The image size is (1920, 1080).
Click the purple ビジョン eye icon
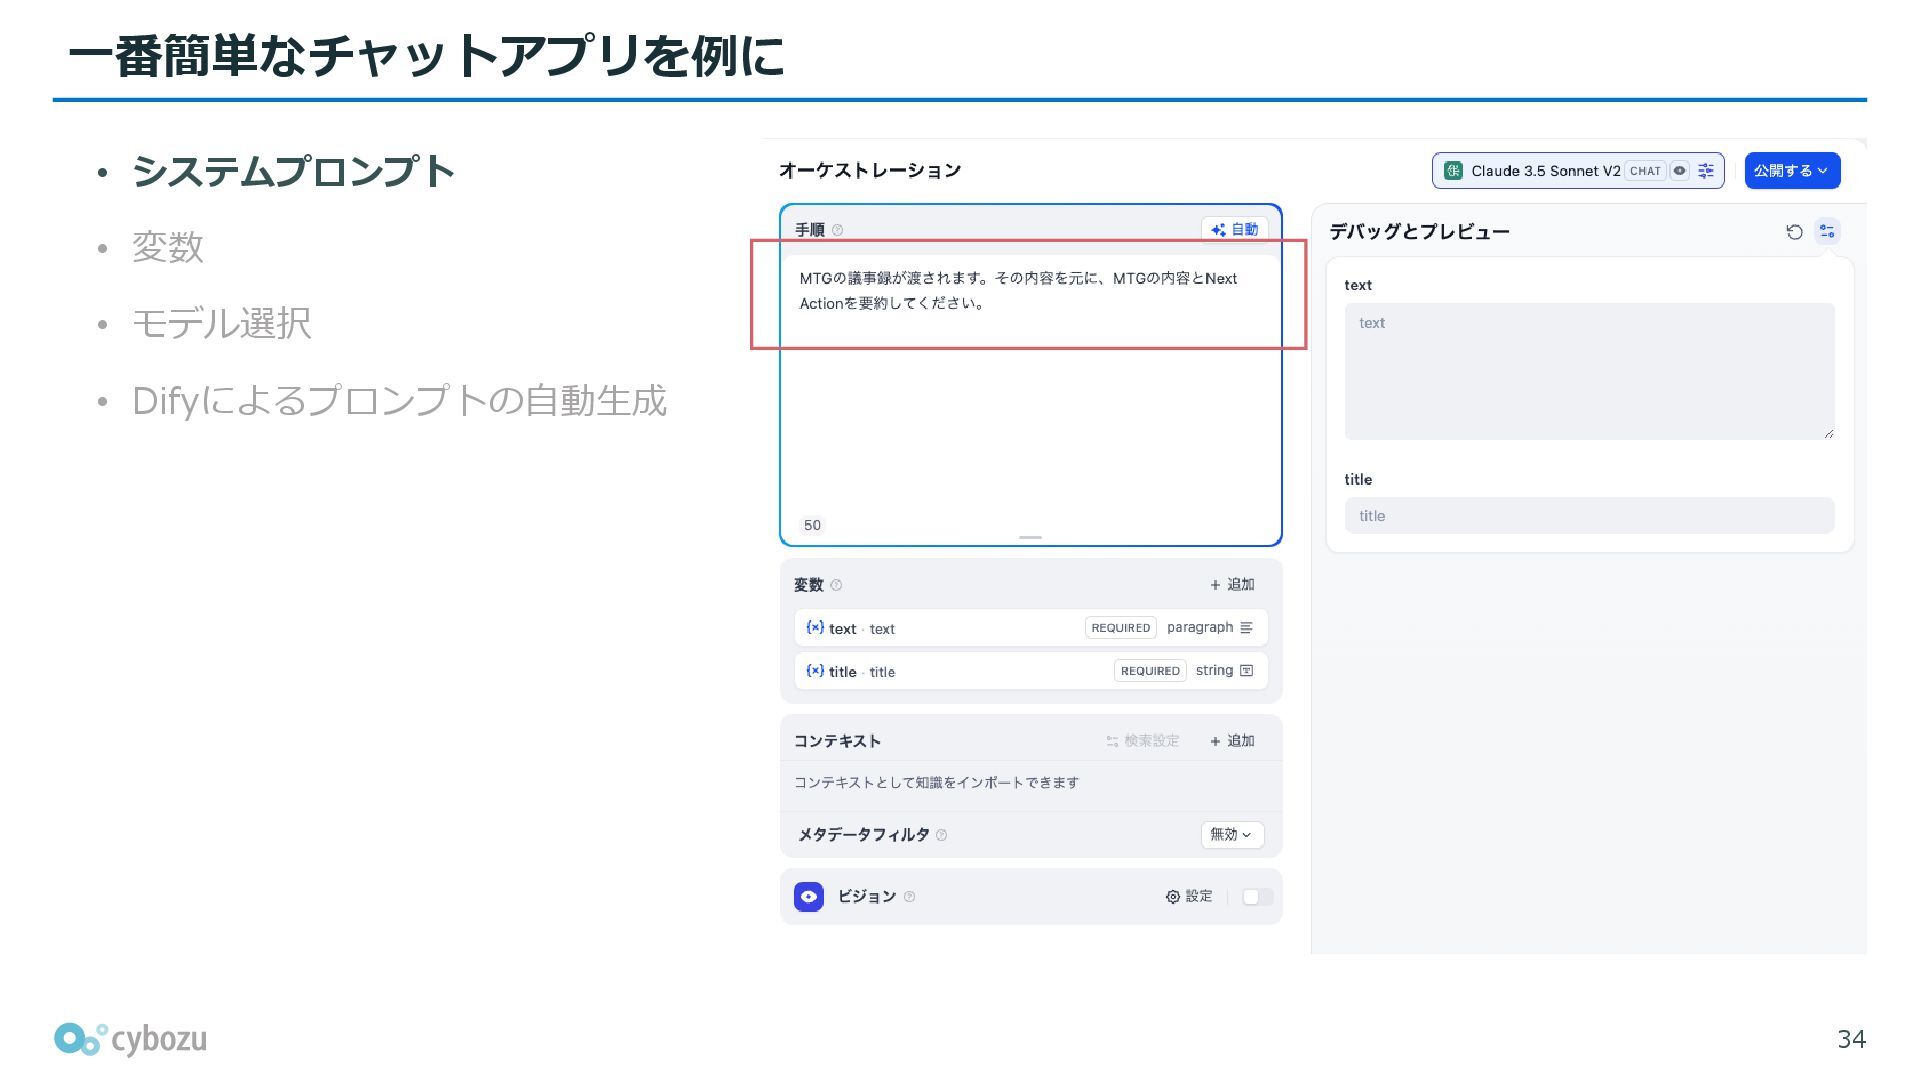pos(809,897)
